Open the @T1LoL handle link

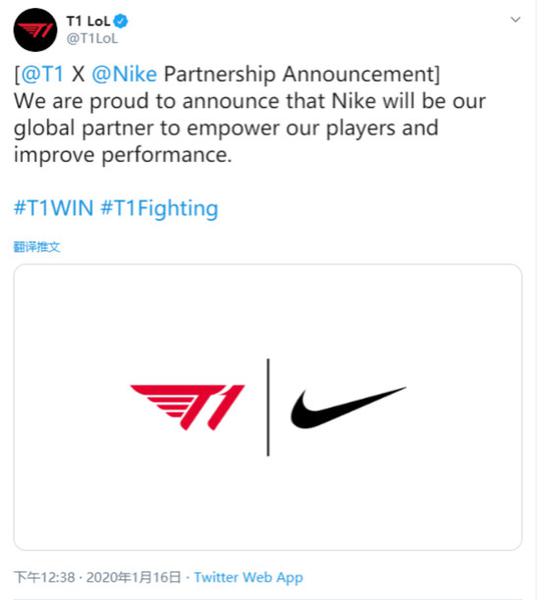pos(92,39)
